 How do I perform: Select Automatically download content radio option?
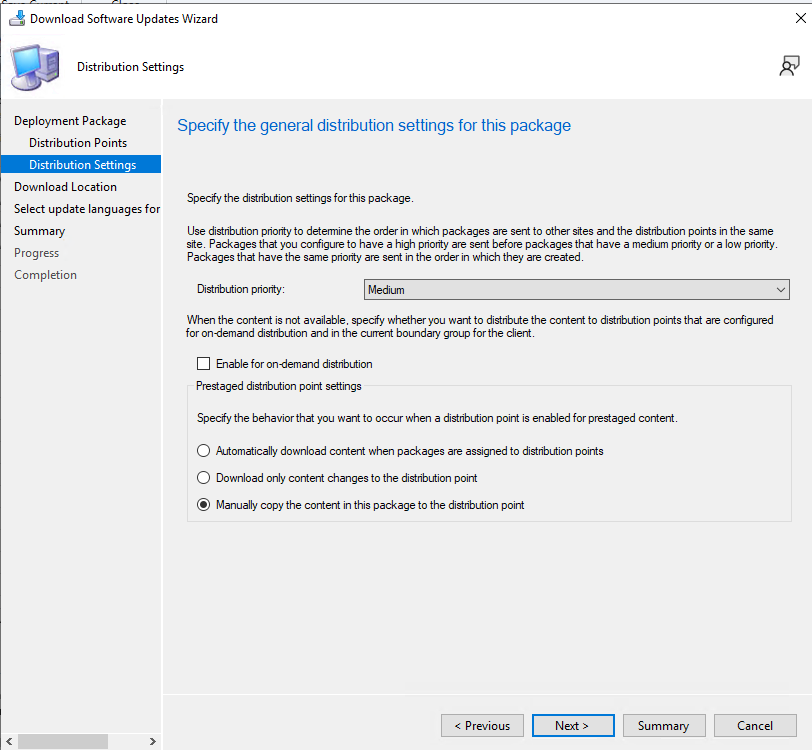click(x=204, y=451)
